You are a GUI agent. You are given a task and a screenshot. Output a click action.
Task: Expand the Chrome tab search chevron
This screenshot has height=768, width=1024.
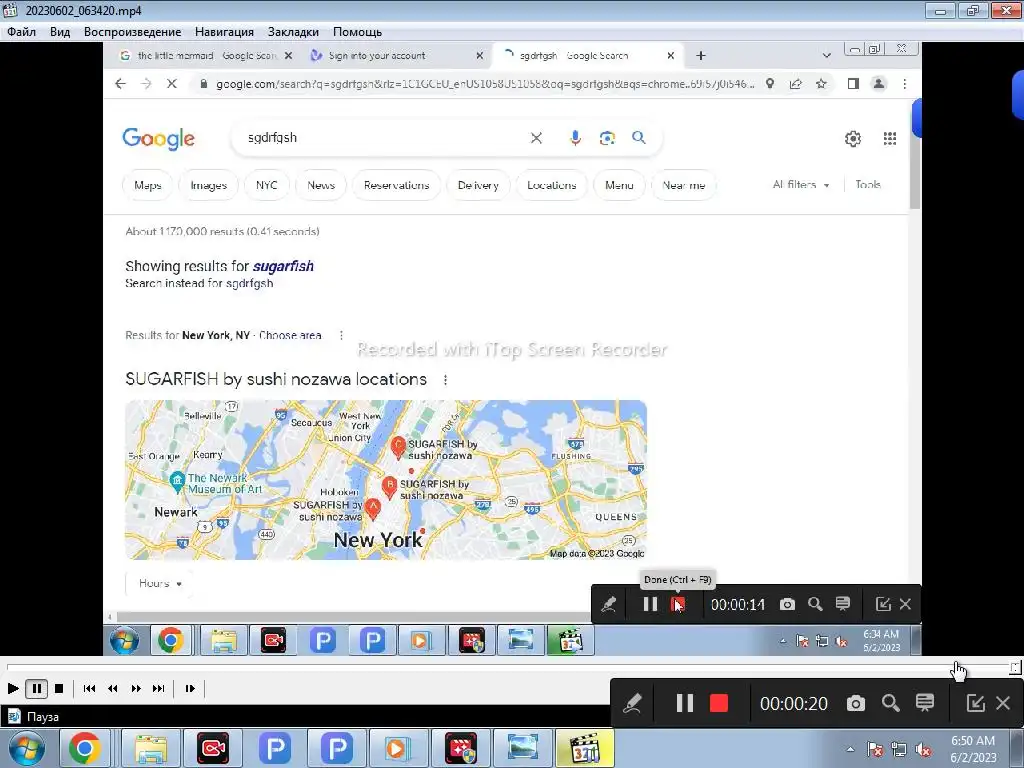(827, 56)
